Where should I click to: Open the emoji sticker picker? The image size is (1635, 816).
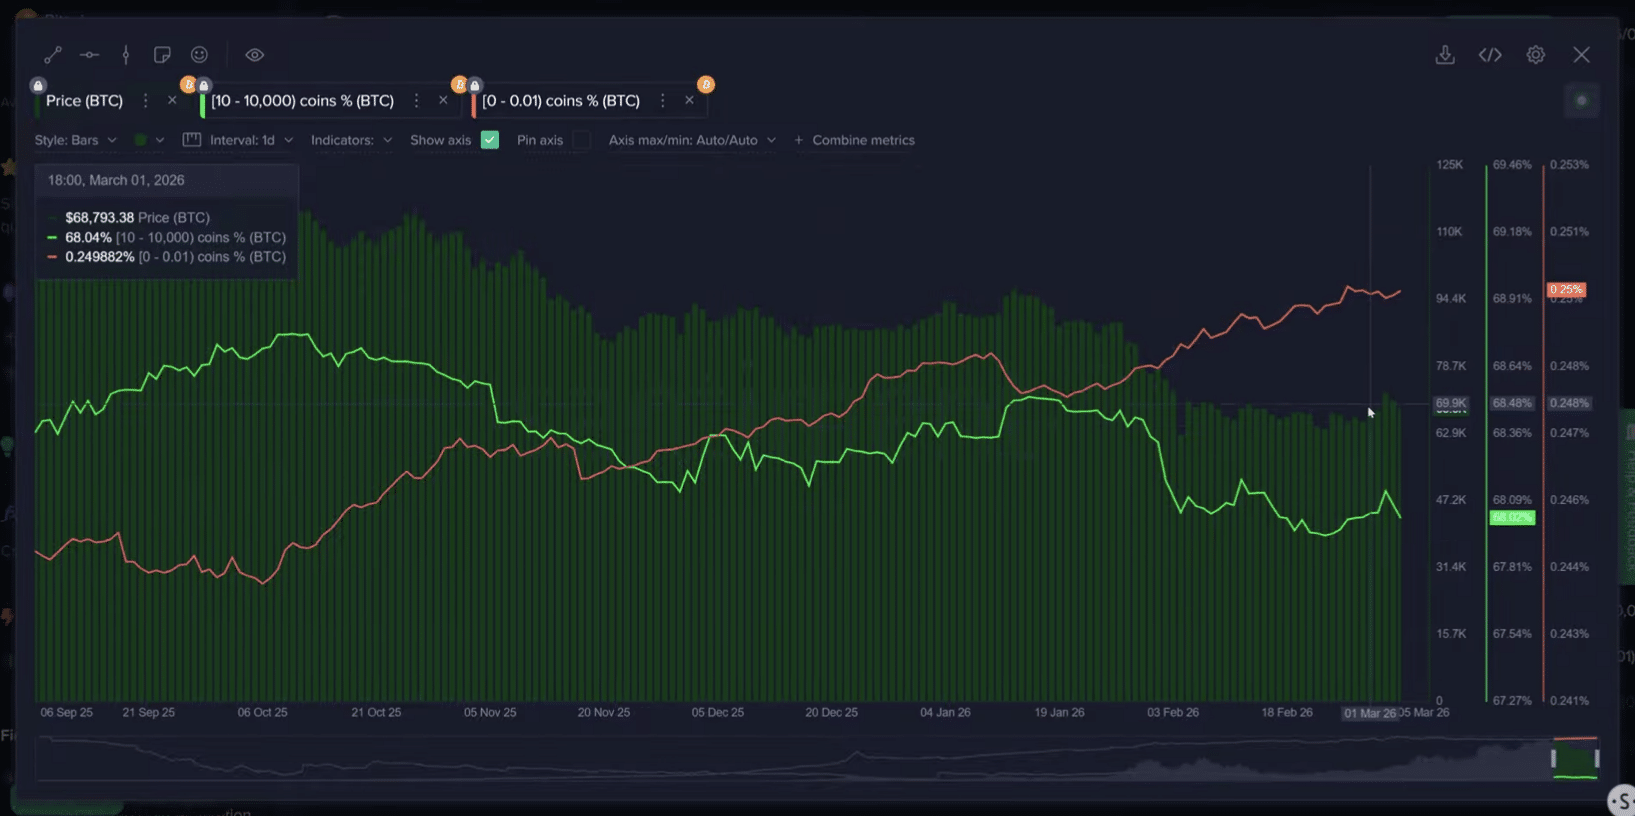[x=199, y=55]
